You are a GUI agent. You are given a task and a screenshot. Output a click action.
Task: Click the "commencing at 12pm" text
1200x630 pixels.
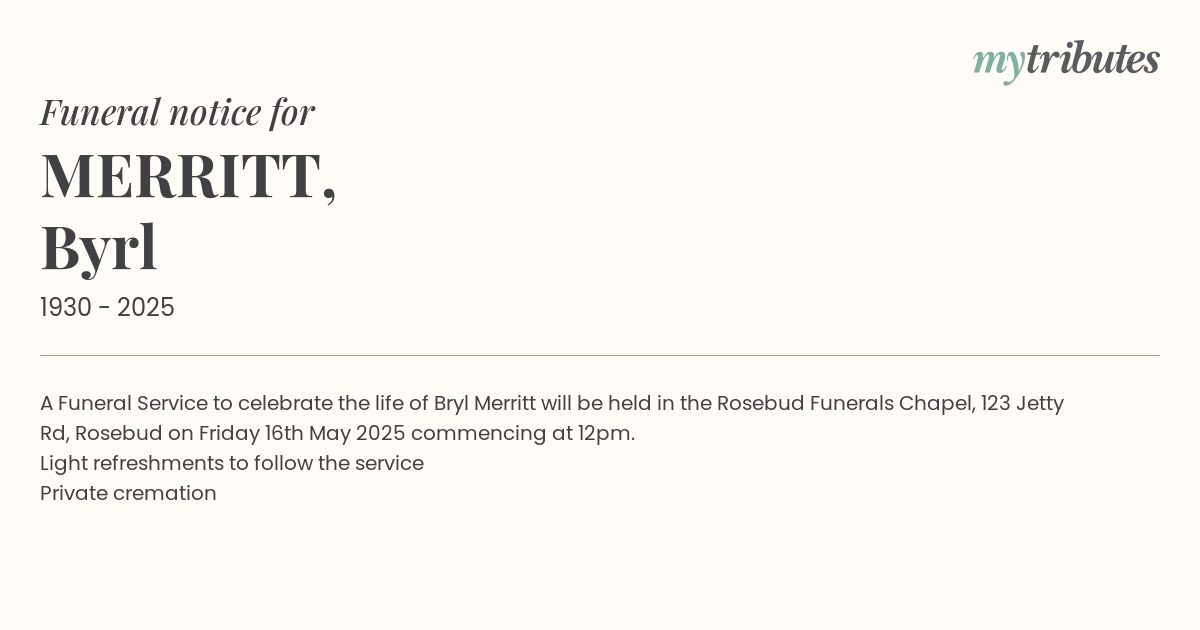[x=521, y=434]
